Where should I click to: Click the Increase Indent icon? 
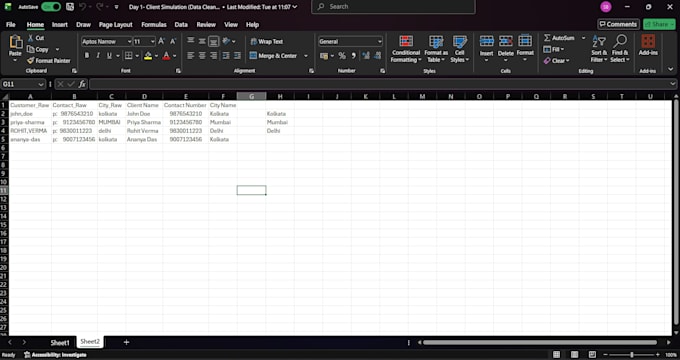[x=237, y=56]
